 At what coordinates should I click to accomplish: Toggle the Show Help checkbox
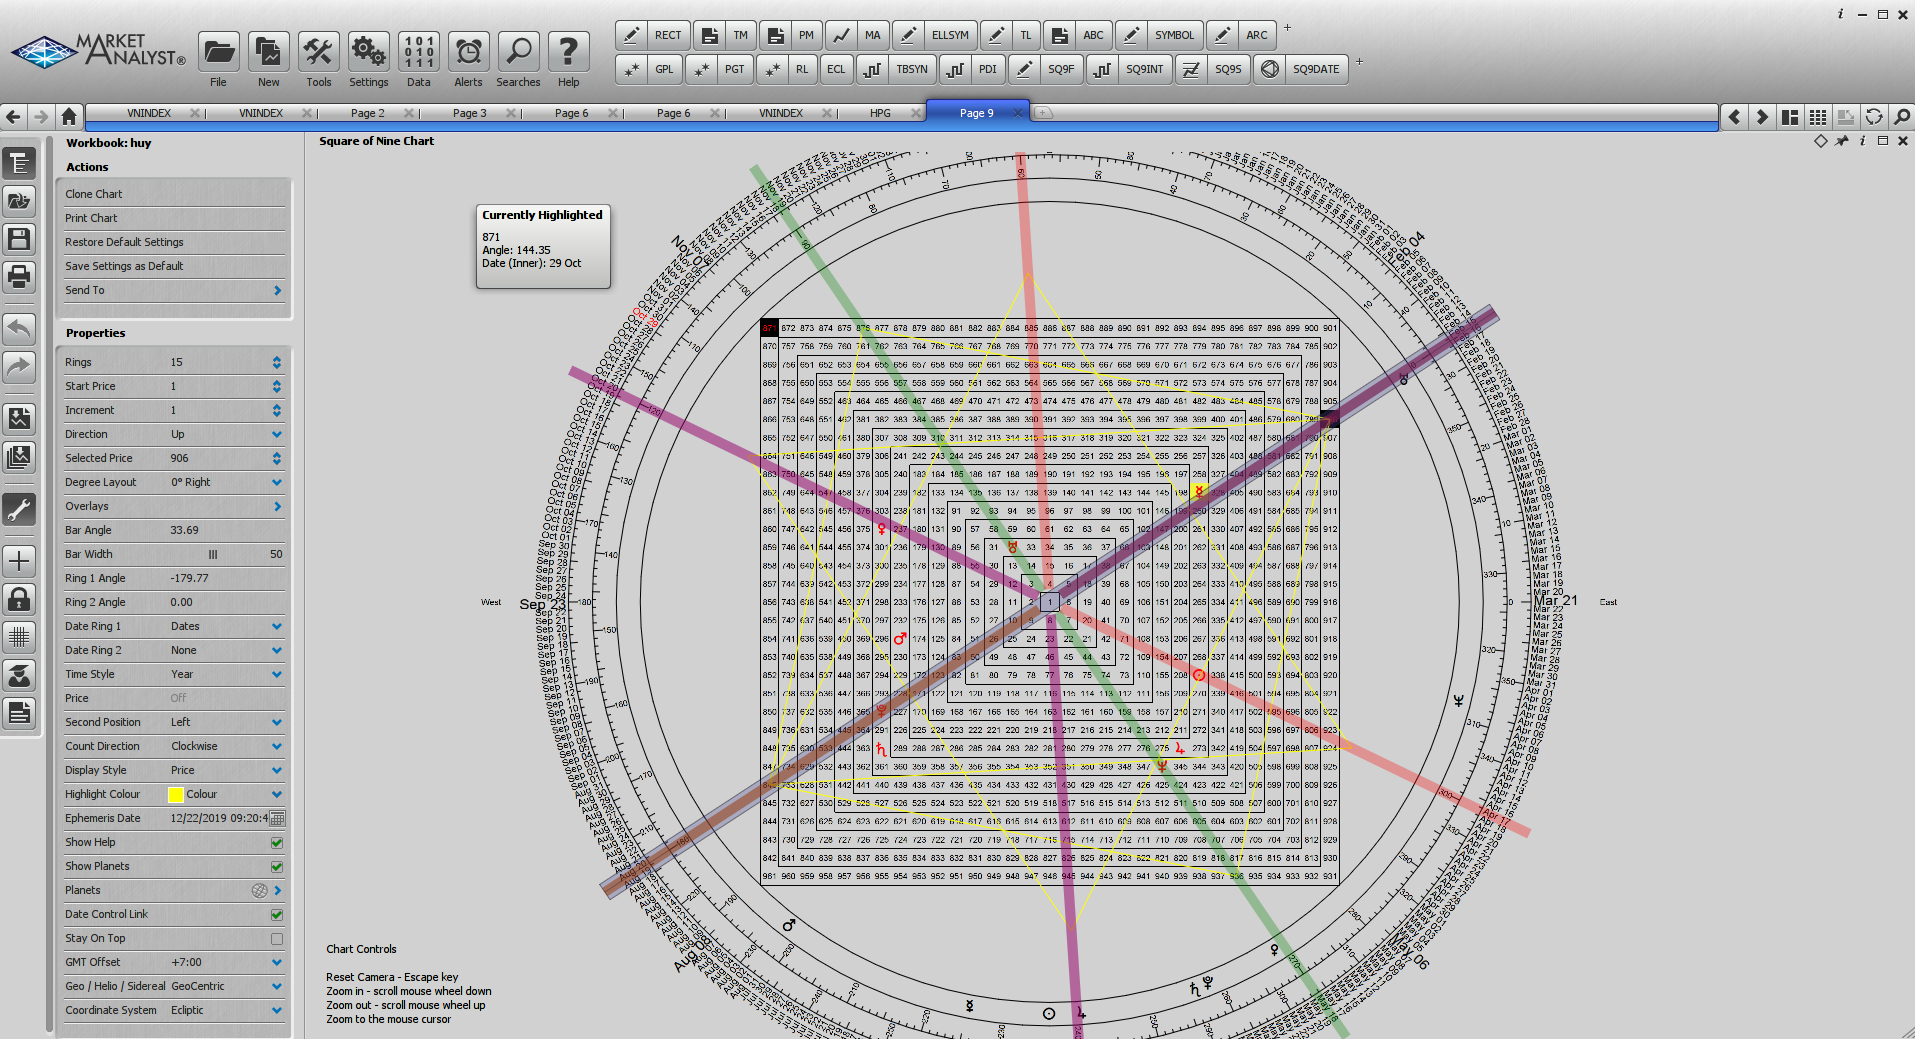277,843
